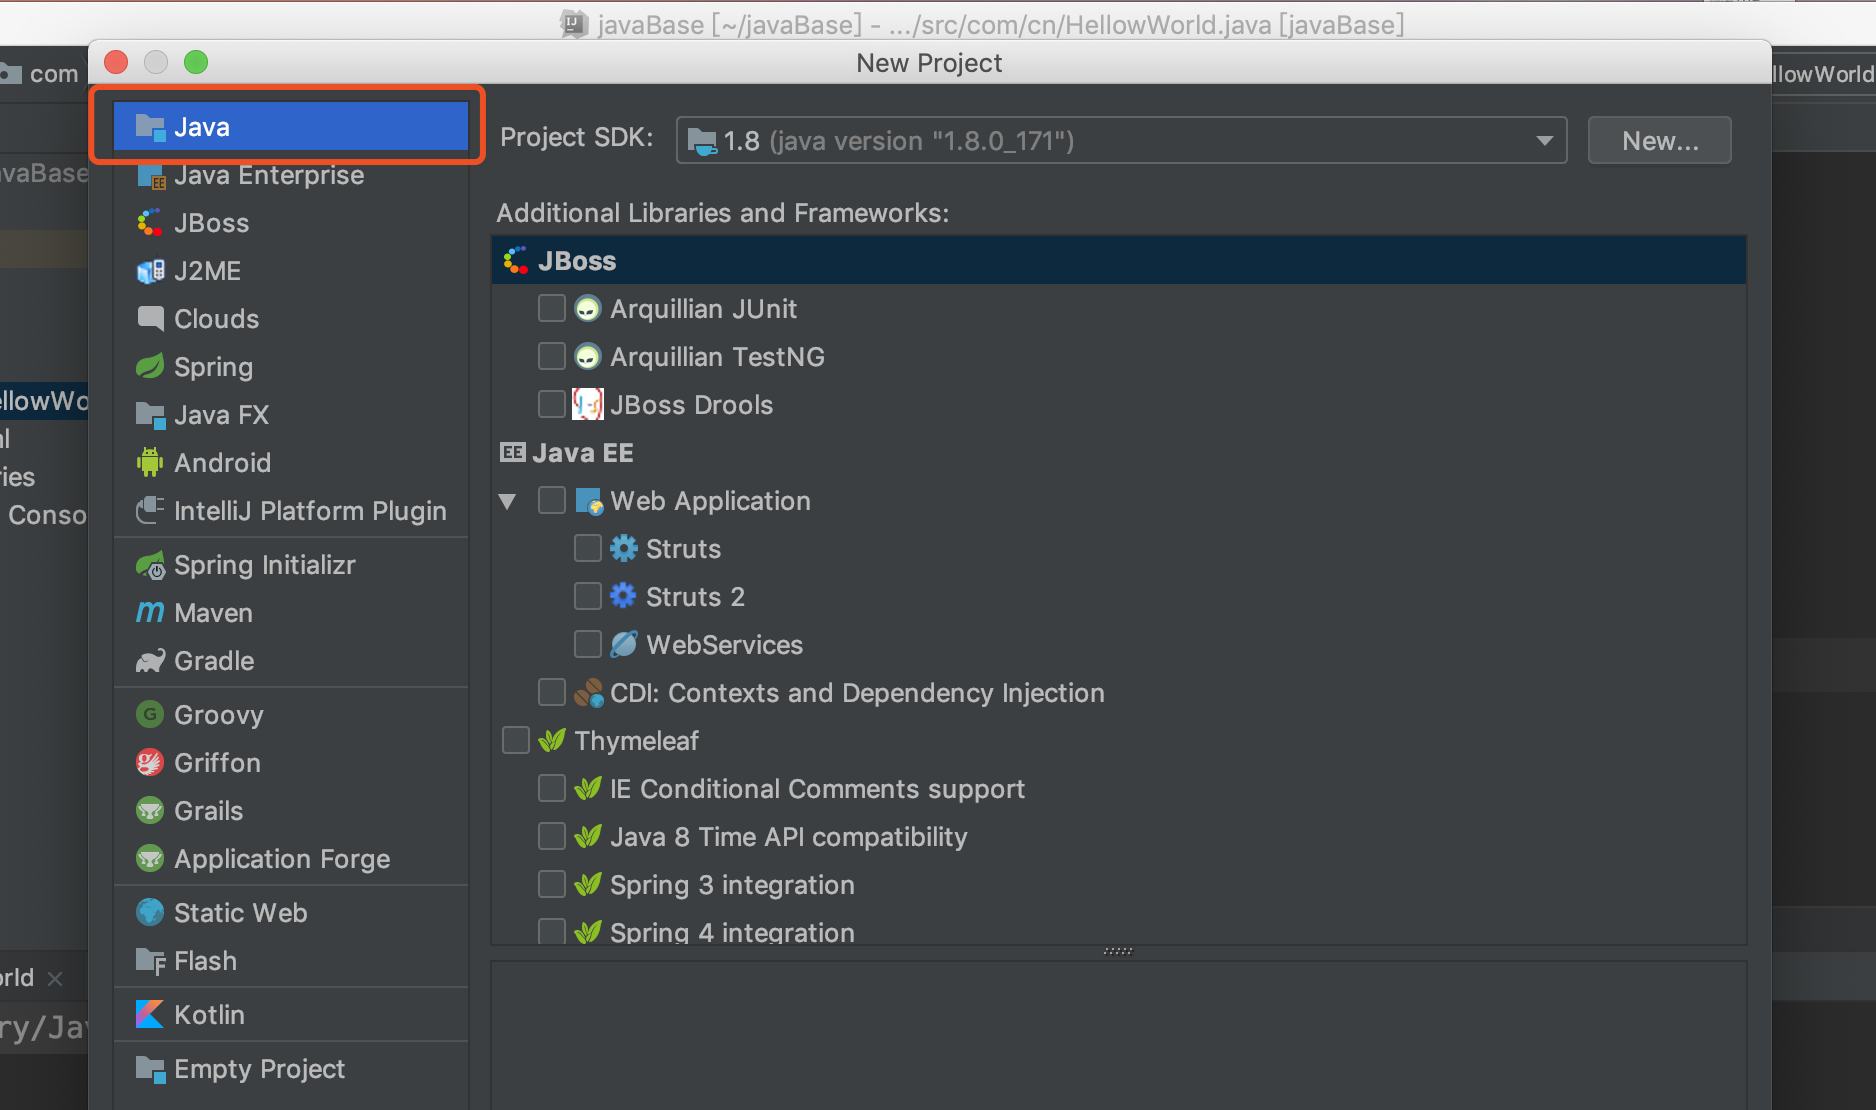Screen dimensions: 1876x1110
Task: Click the IntelliJ Platform Plugin icon
Action: 150,511
